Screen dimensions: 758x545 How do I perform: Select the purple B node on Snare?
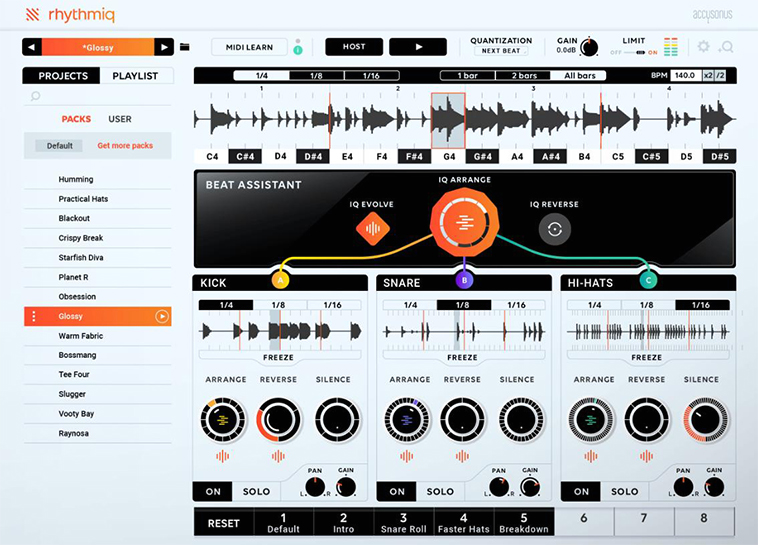[464, 280]
